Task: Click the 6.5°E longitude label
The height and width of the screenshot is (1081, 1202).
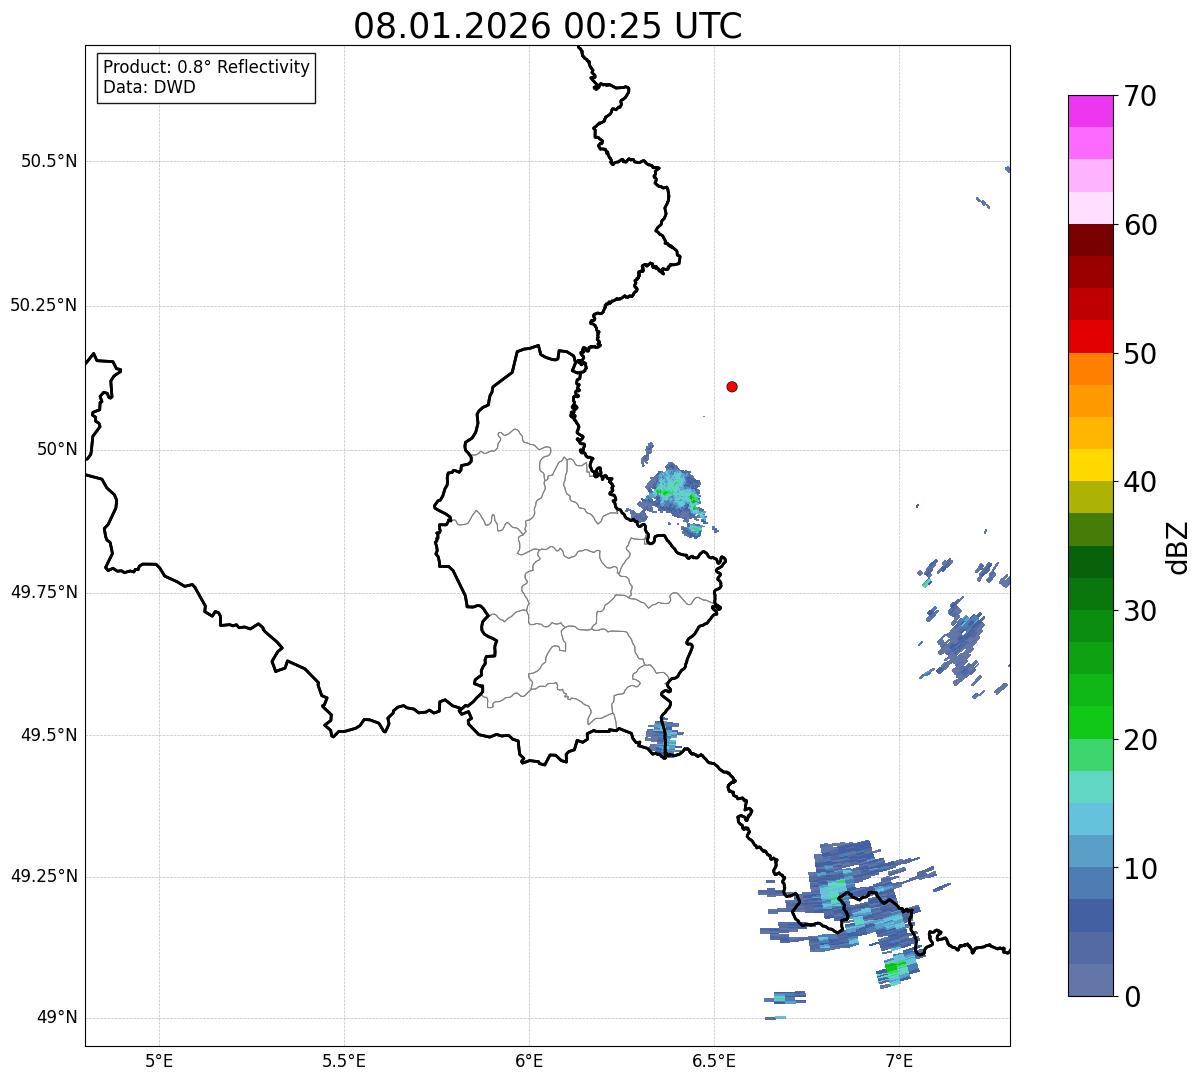Action: 714,1061
